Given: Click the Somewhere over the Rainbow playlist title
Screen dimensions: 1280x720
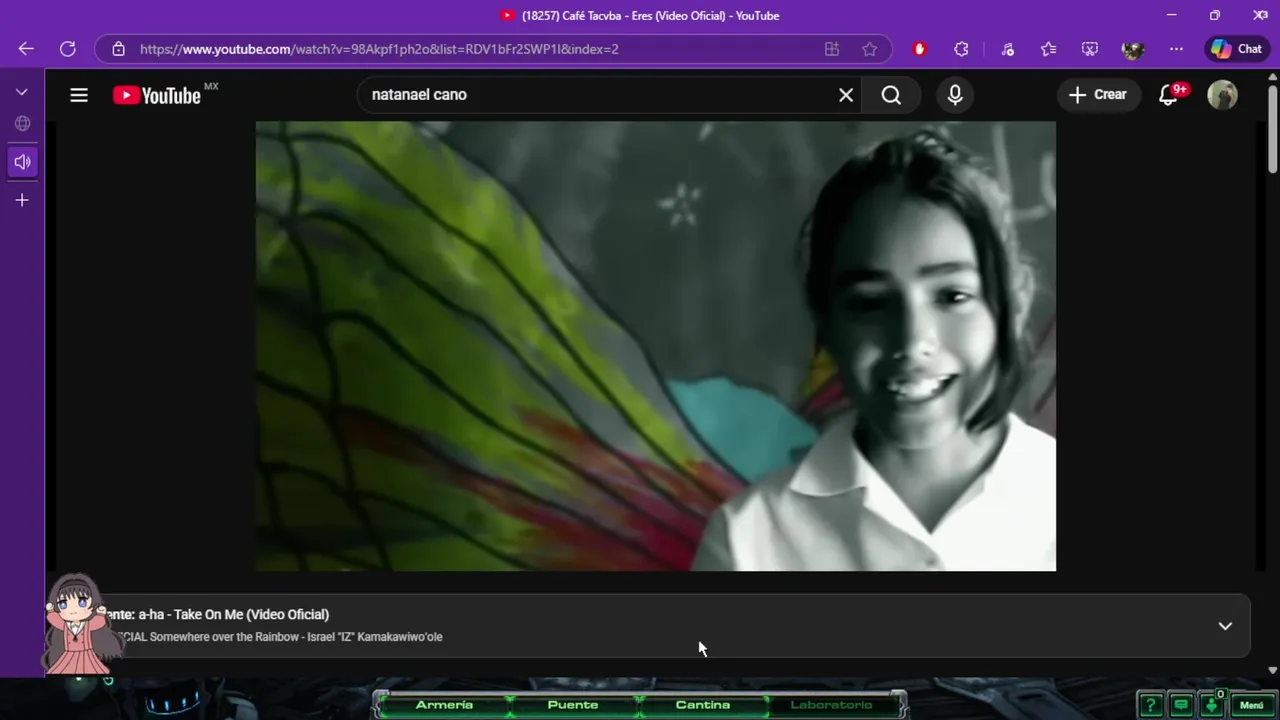Looking at the screenshot, I should click(296, 637).
